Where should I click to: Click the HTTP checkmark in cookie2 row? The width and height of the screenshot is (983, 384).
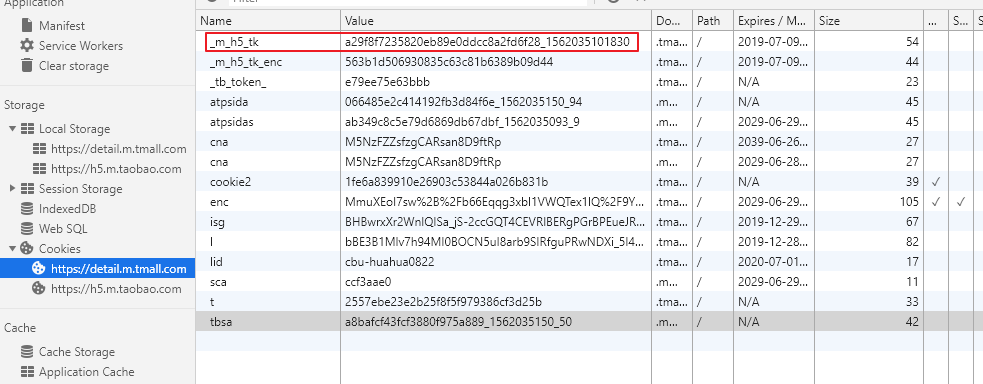coord(936,182)
